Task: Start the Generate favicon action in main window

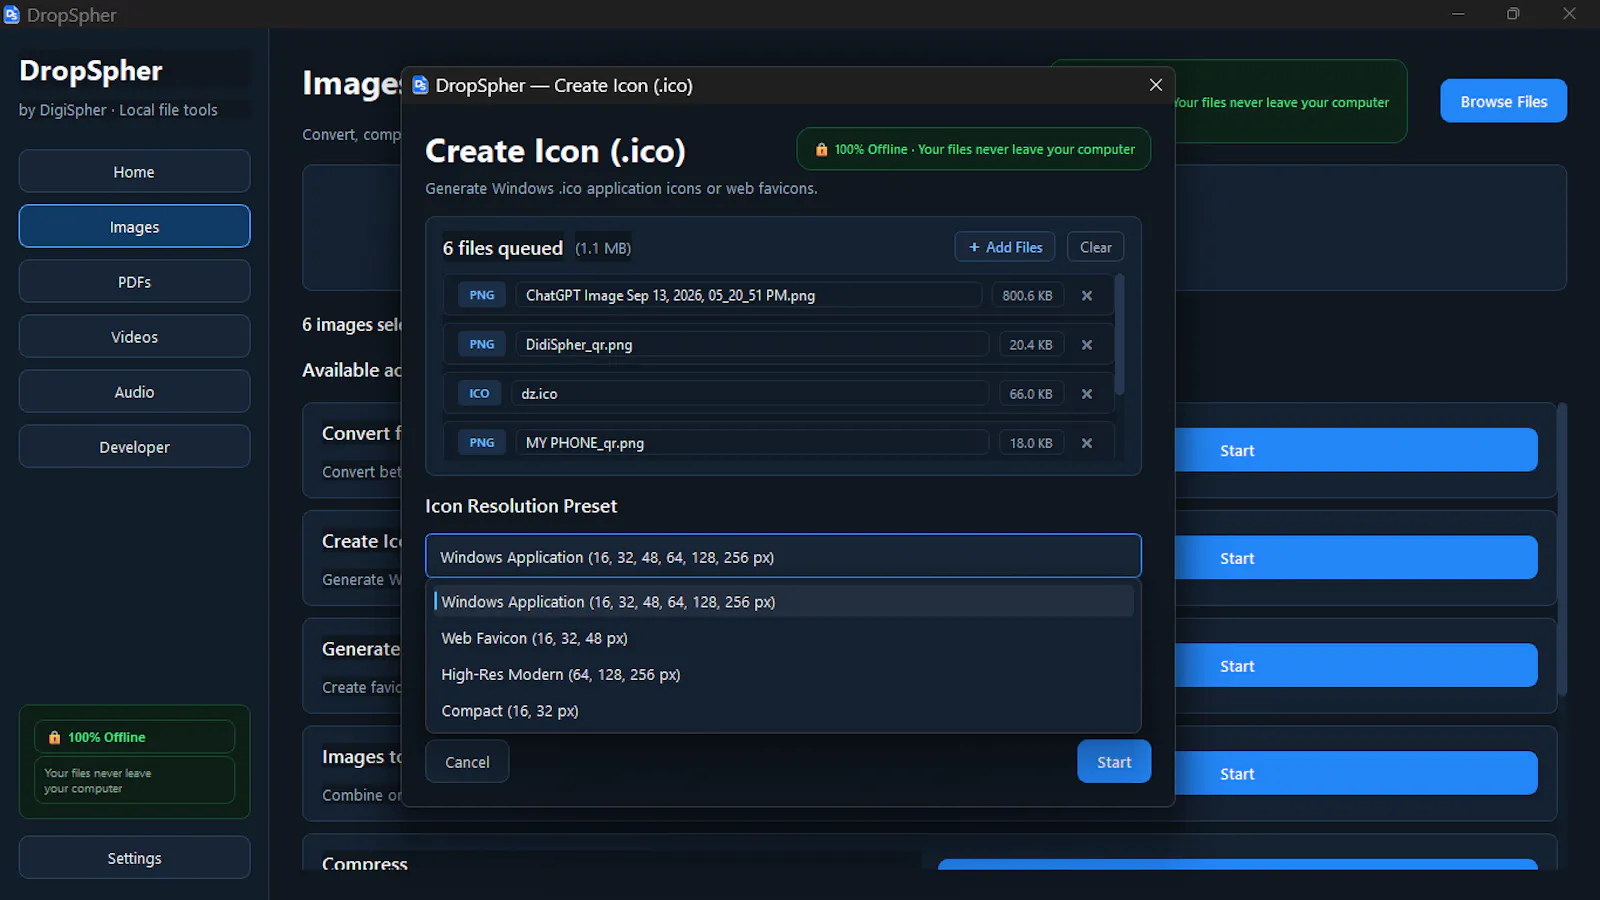Action: [x=1355, y=666]
